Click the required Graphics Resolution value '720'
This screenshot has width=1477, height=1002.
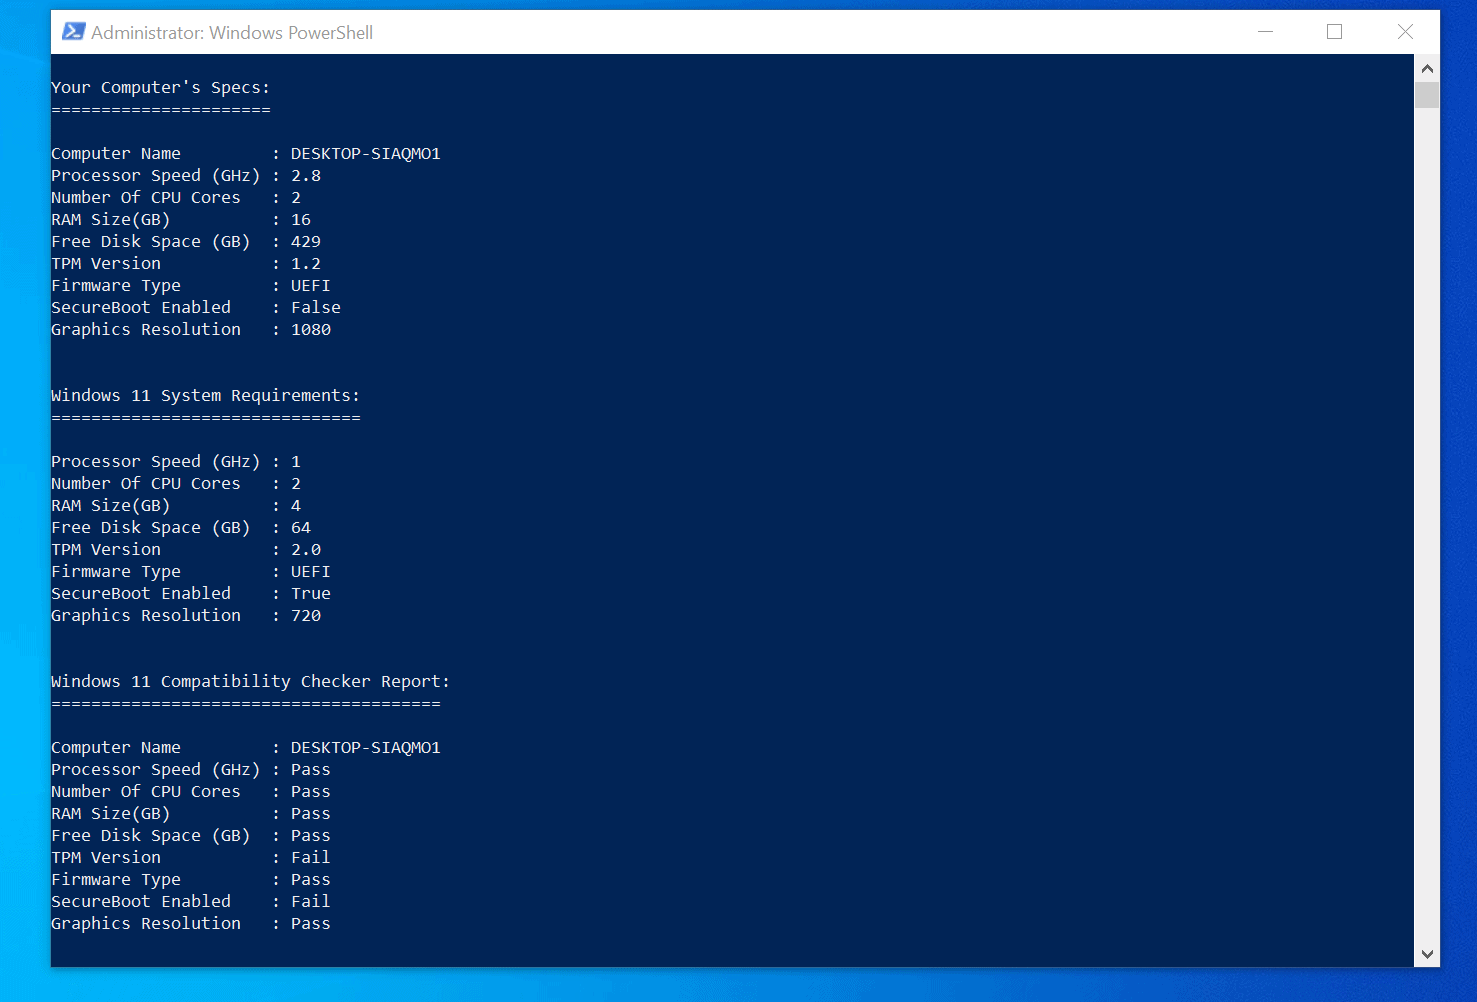(x=306, y=616)
